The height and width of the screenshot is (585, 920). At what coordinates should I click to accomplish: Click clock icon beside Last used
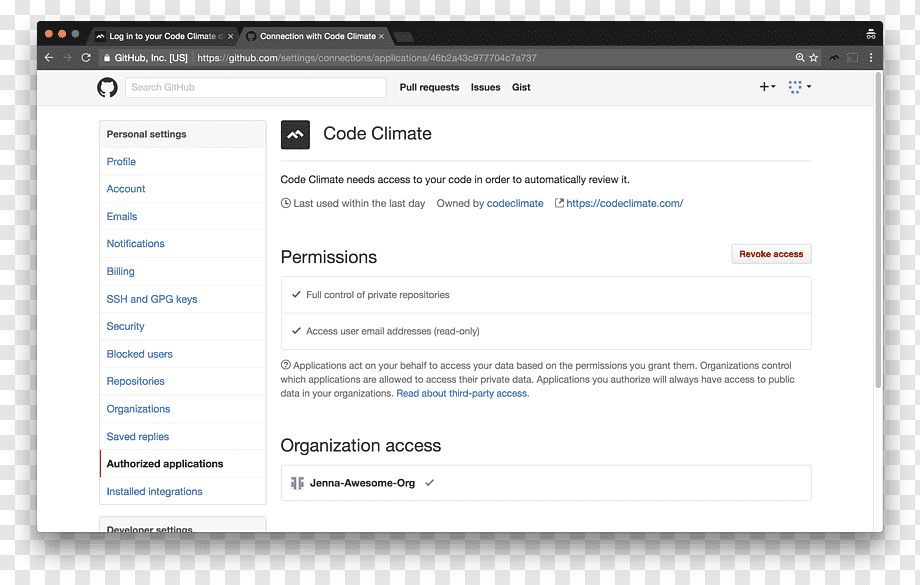pos(286,203)
